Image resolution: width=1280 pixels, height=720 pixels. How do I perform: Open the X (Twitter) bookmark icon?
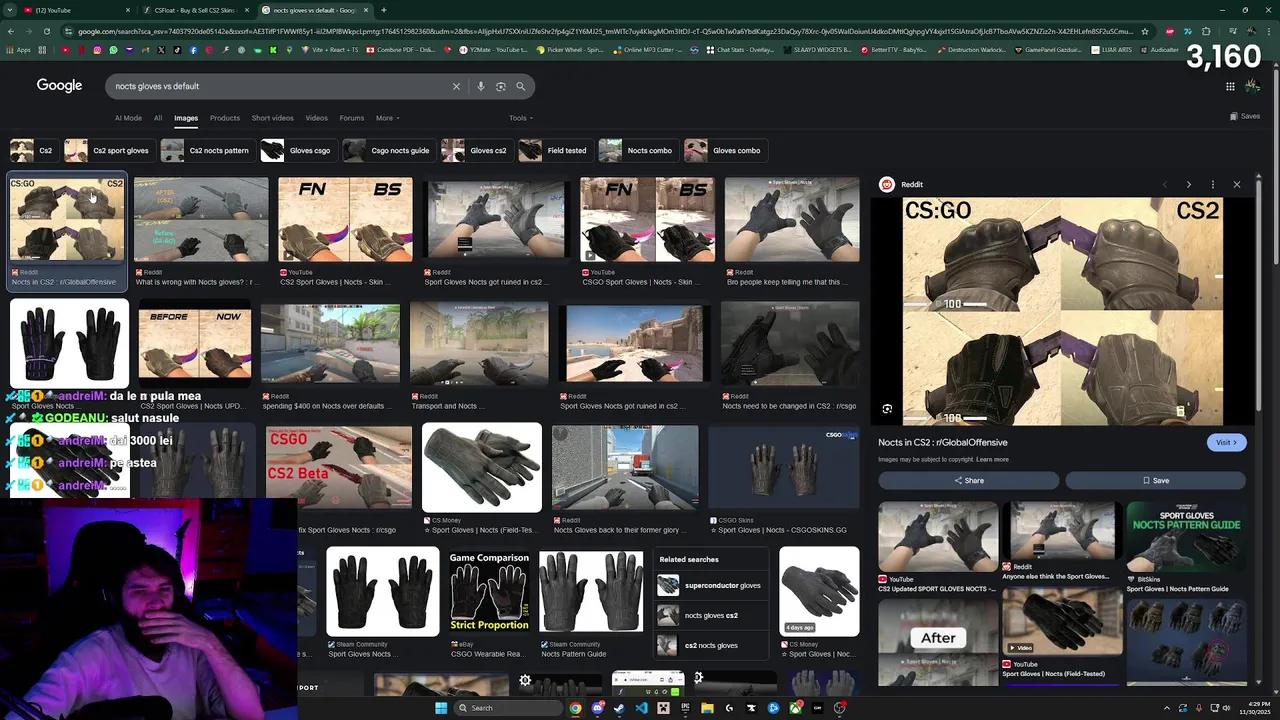161,49
